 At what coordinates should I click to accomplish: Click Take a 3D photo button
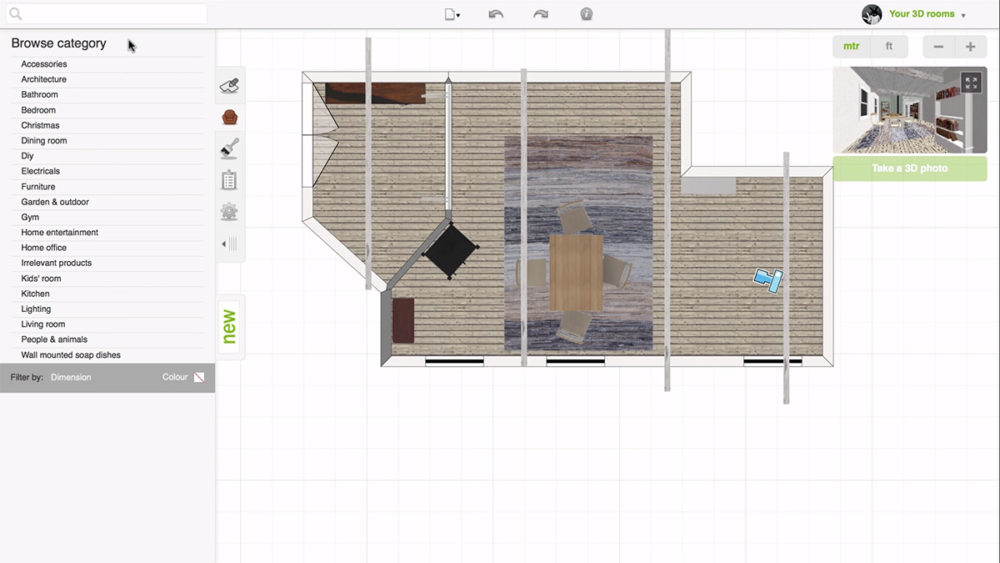(909, 168)
